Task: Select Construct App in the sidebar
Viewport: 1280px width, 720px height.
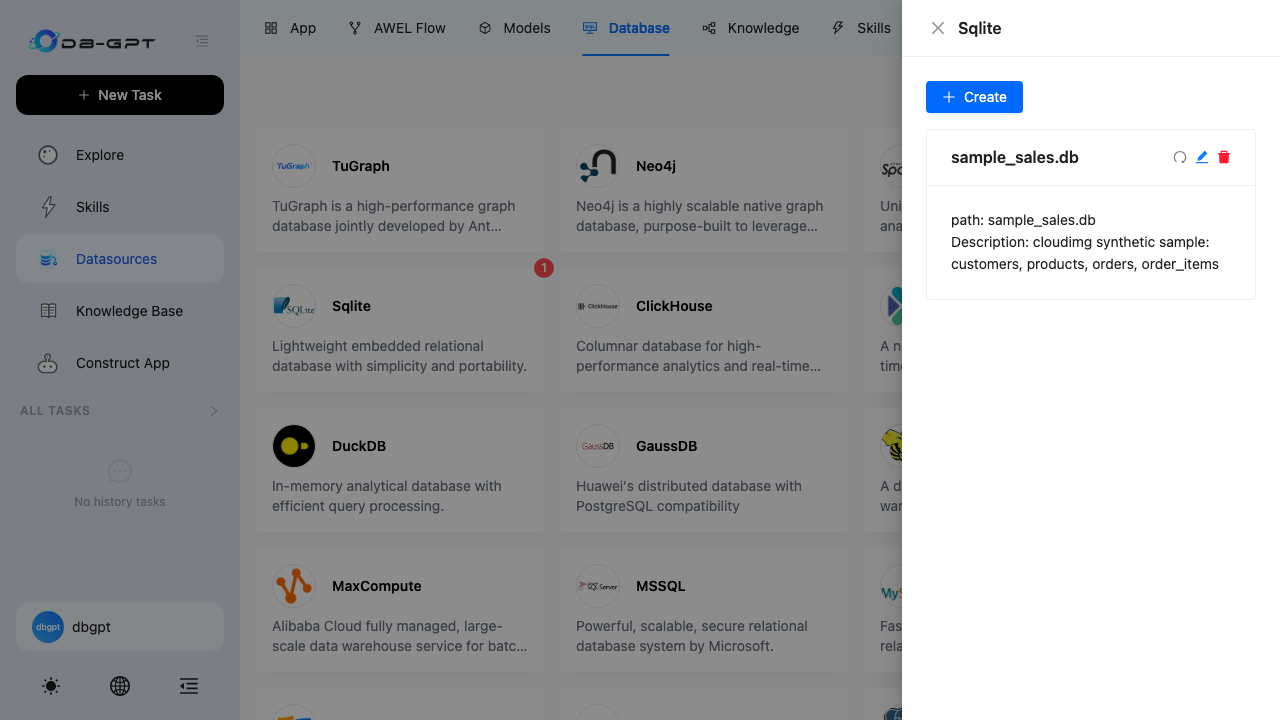Action: [x=120, y=363]
